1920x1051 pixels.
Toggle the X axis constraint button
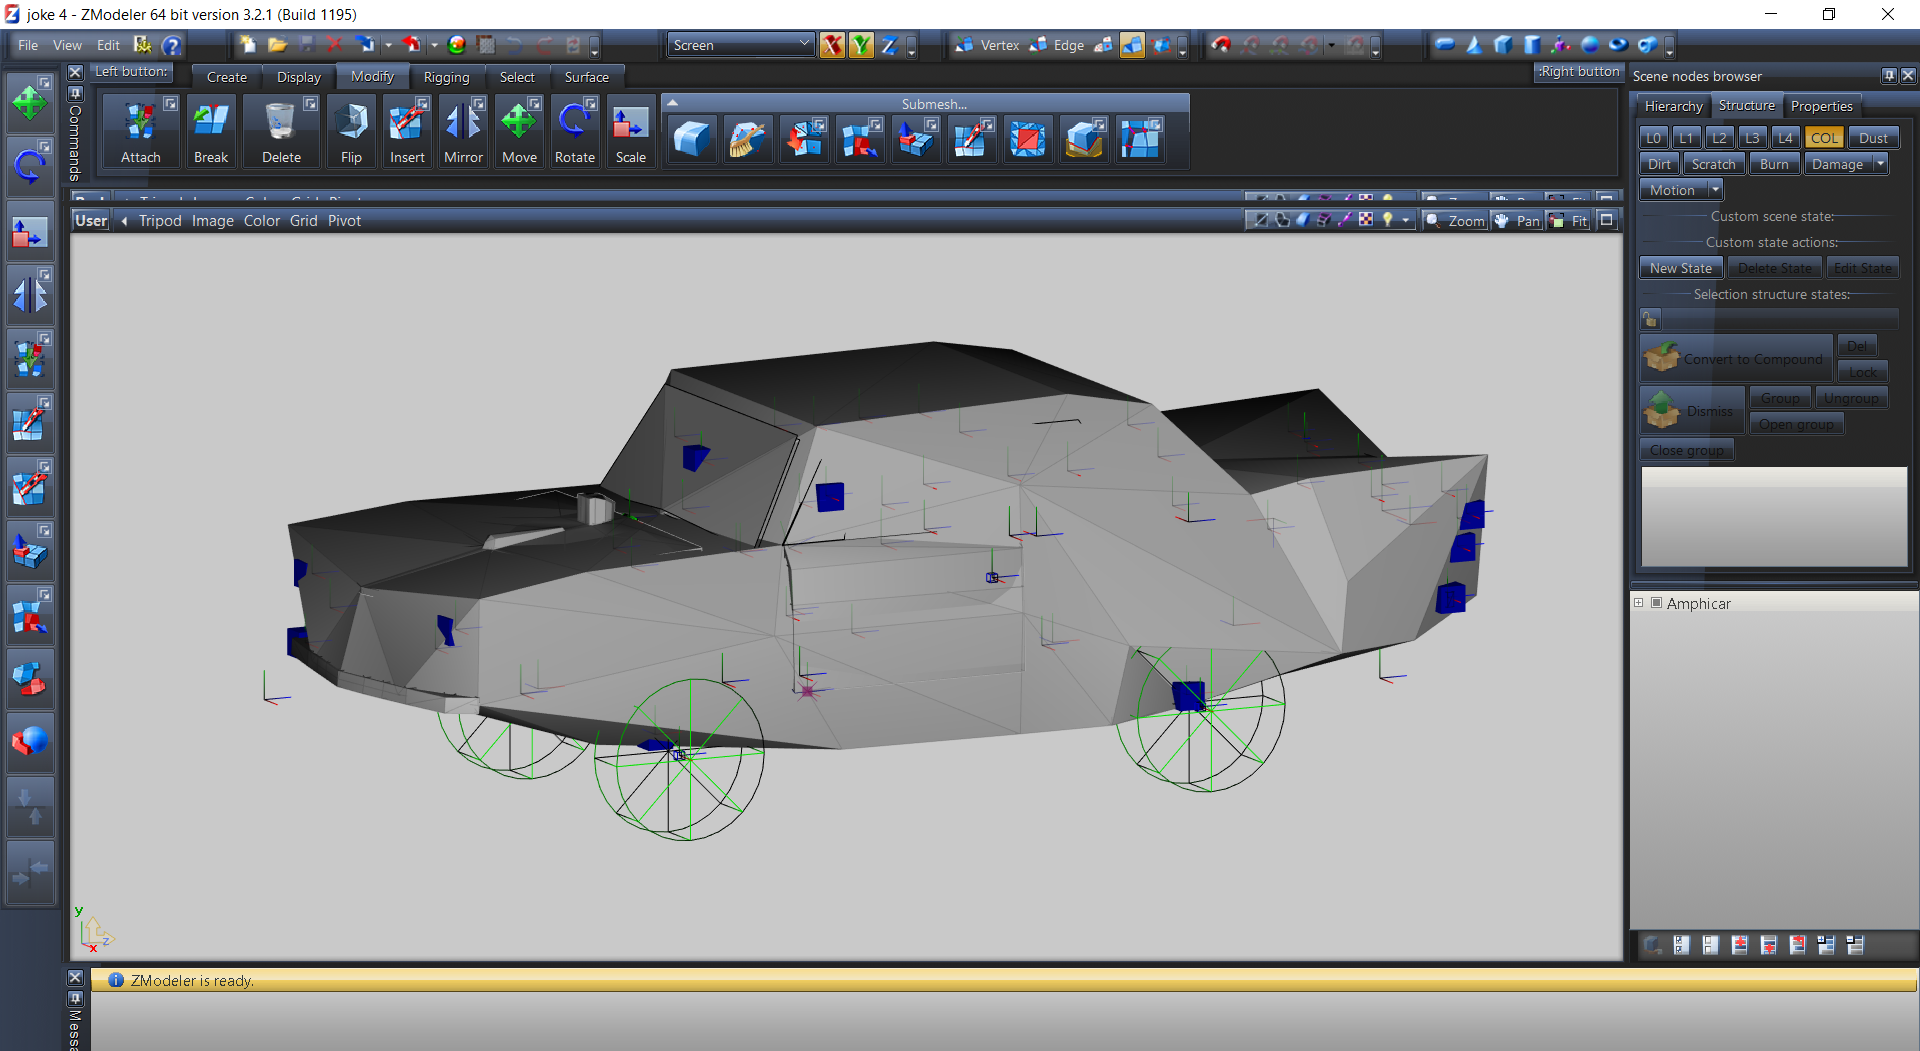832,45
